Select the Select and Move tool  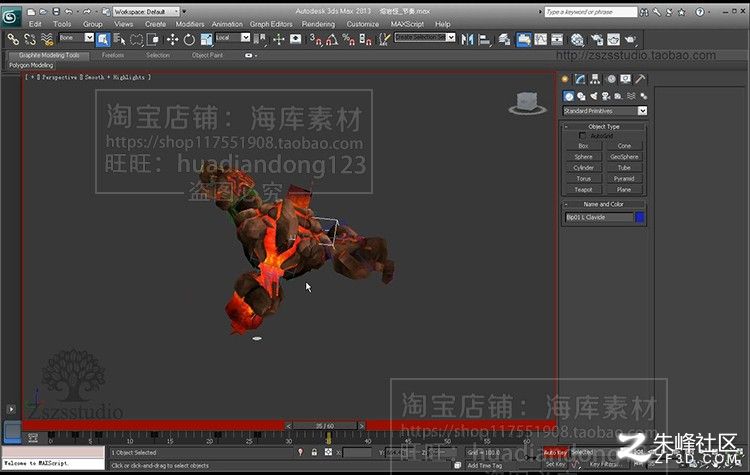click(x=172, y=39)
